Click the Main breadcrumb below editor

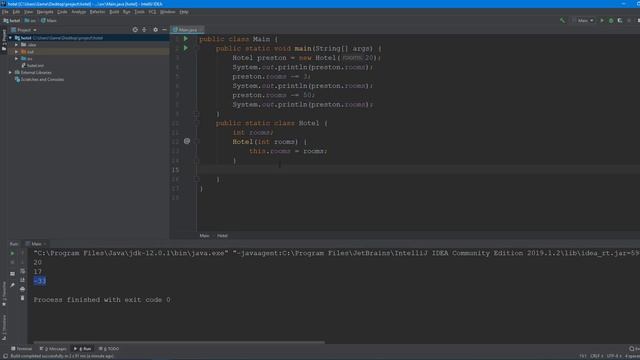pyautogui.click(x=204, y=236)
